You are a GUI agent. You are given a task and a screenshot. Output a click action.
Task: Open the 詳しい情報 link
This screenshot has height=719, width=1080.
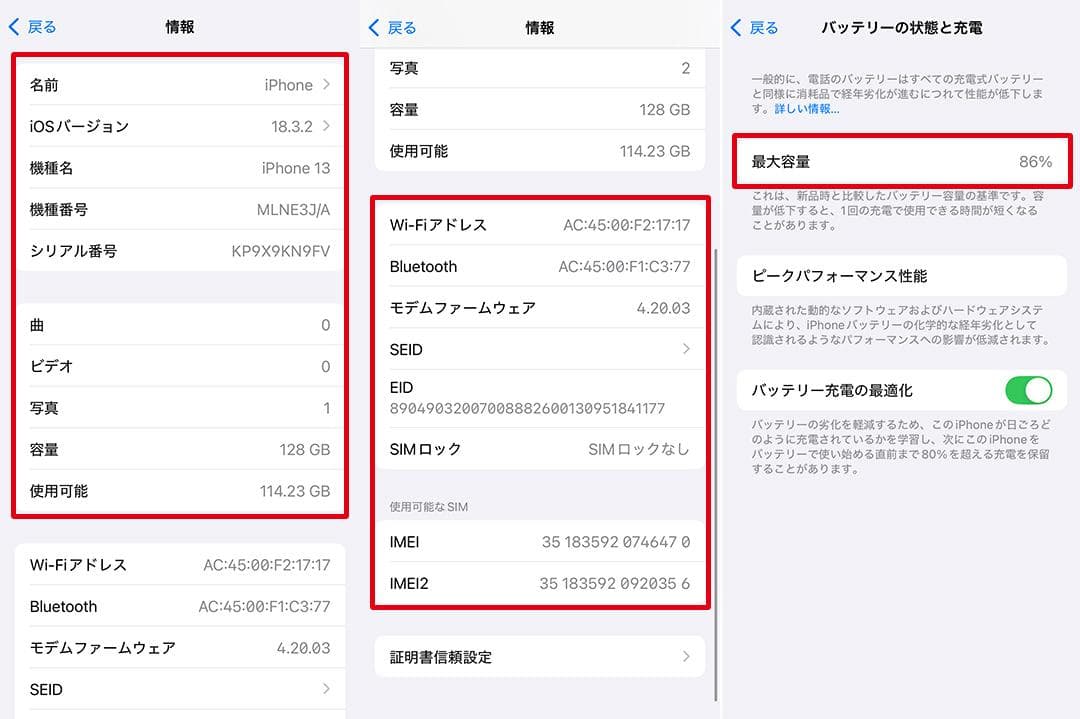[x=807, y=109]
